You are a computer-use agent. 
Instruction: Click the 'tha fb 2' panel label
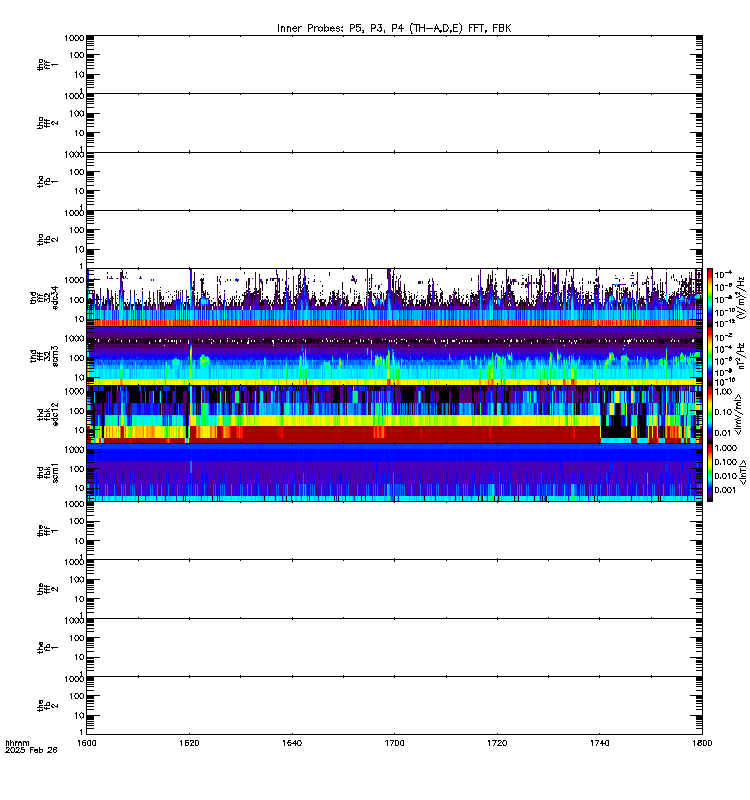[48, 239]
